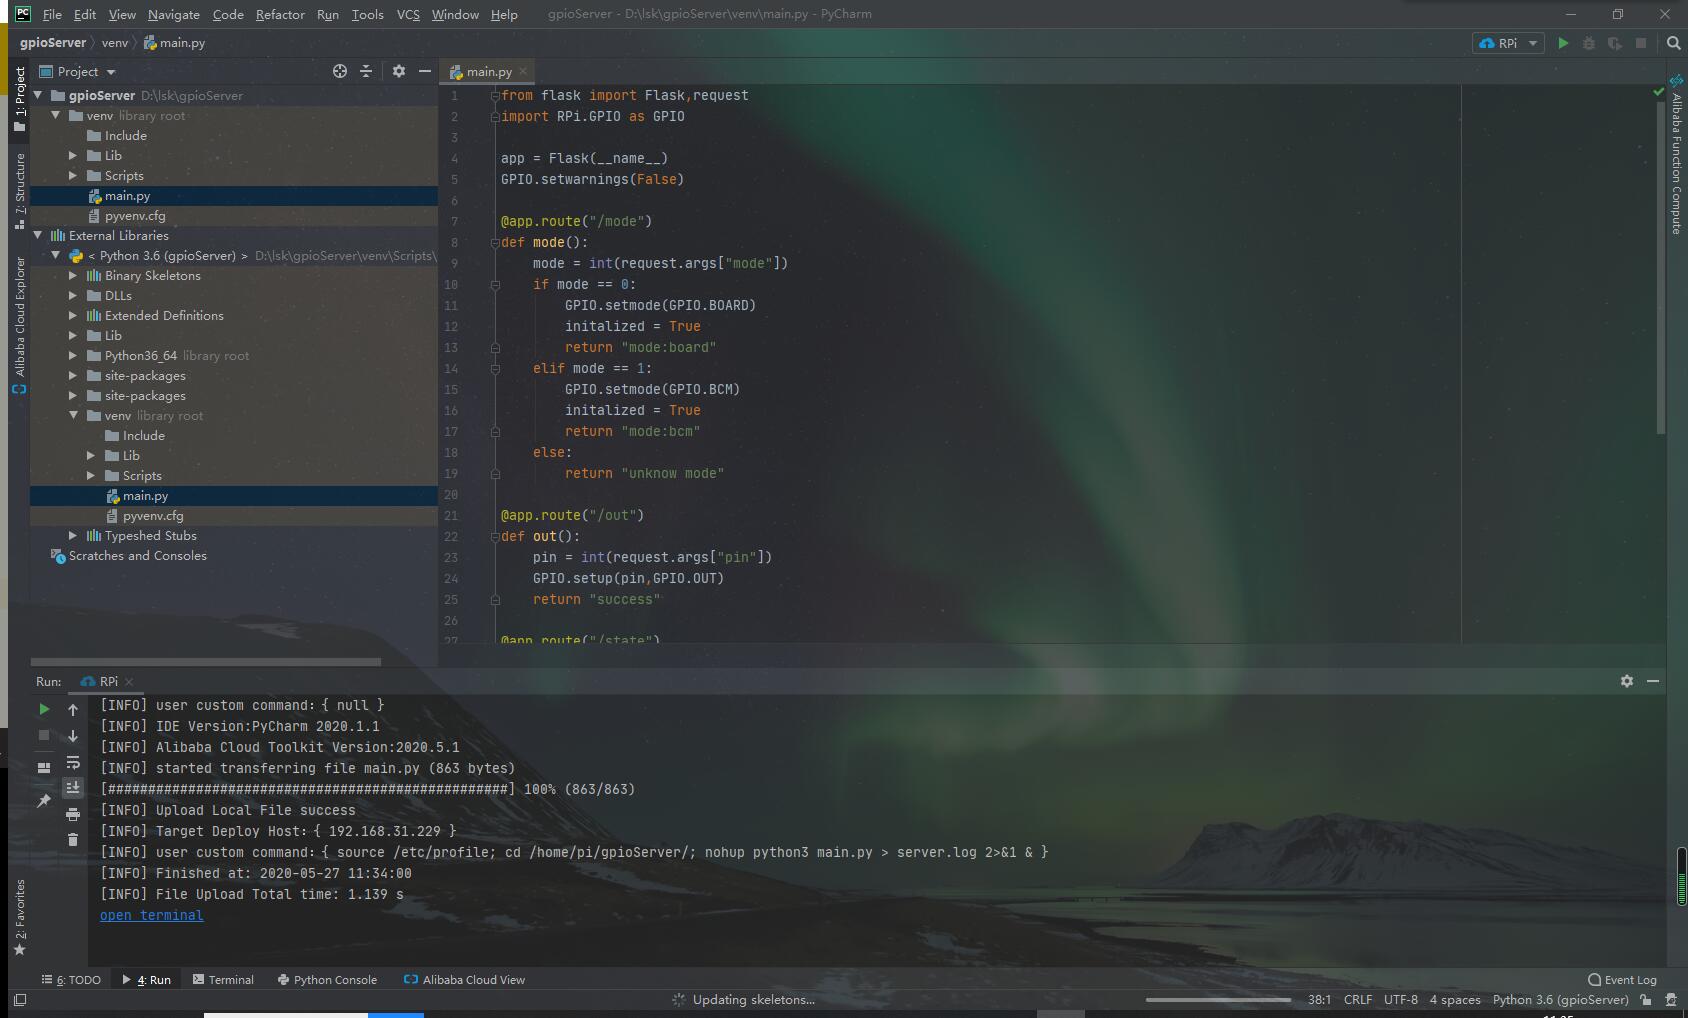Print the Run console output
Viewport: 1688px width, 1018px height.
[x=73, y=814]
